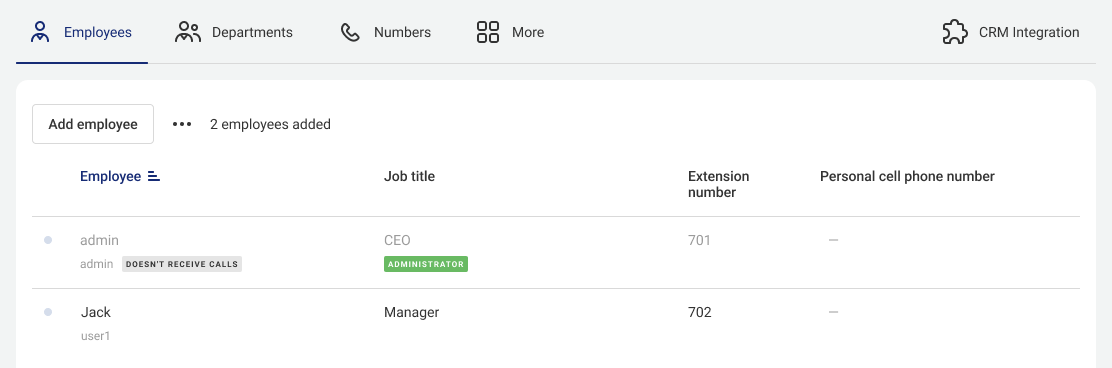This screenshot has width=1112, height=368.
Task: Click the CRM Integration puzzle icon
Action: click(955, 32)
